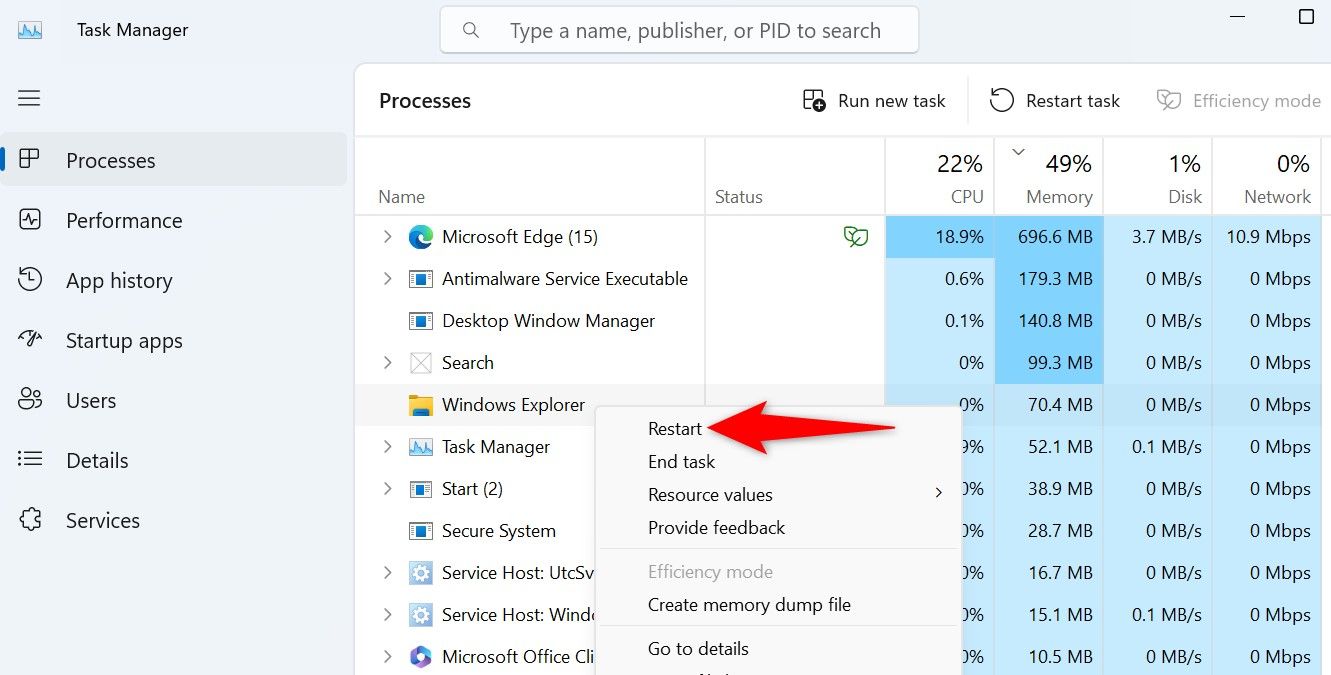Open the Resource values submenu
The height and width of the screenshot is (675, 1331).
(710, 494)
